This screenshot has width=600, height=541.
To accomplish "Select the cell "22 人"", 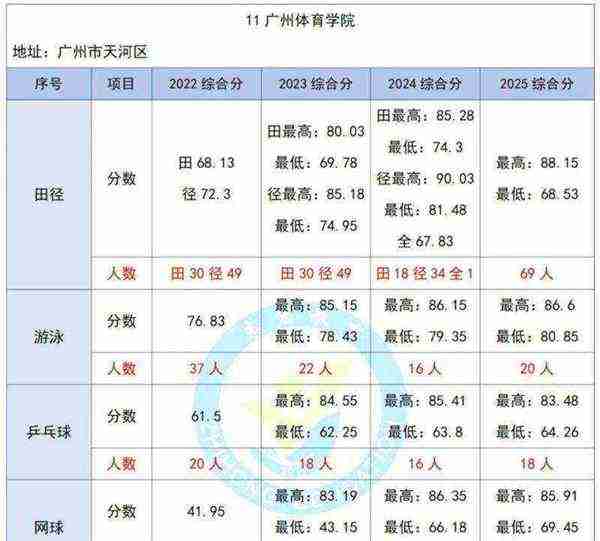I will 315,368.
